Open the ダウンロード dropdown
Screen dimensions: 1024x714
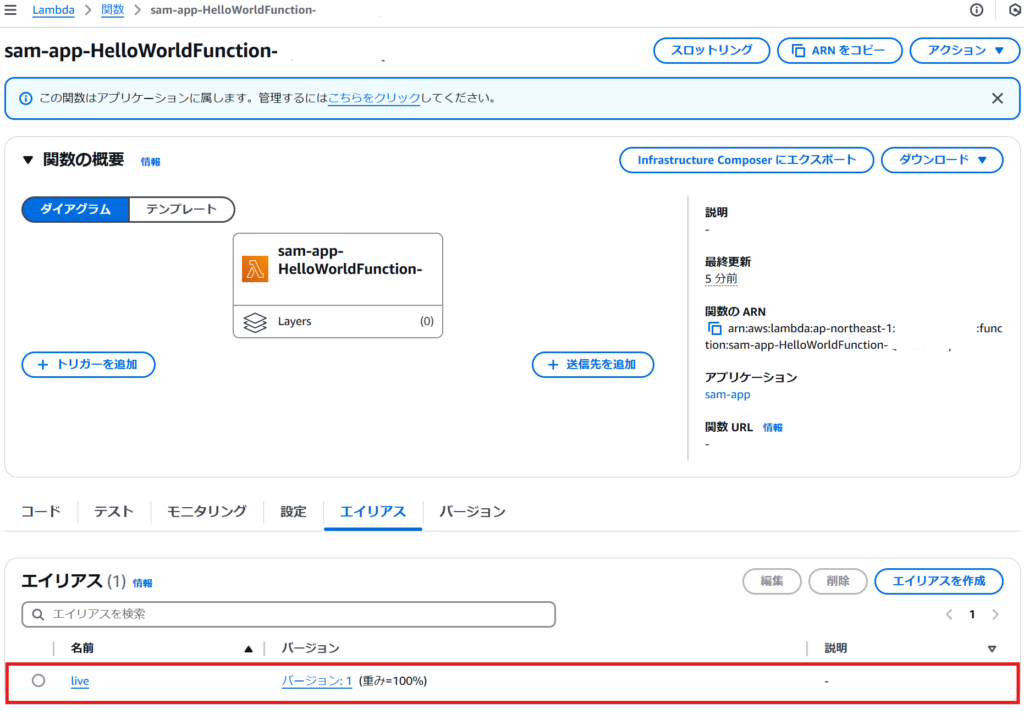(942, 160)
